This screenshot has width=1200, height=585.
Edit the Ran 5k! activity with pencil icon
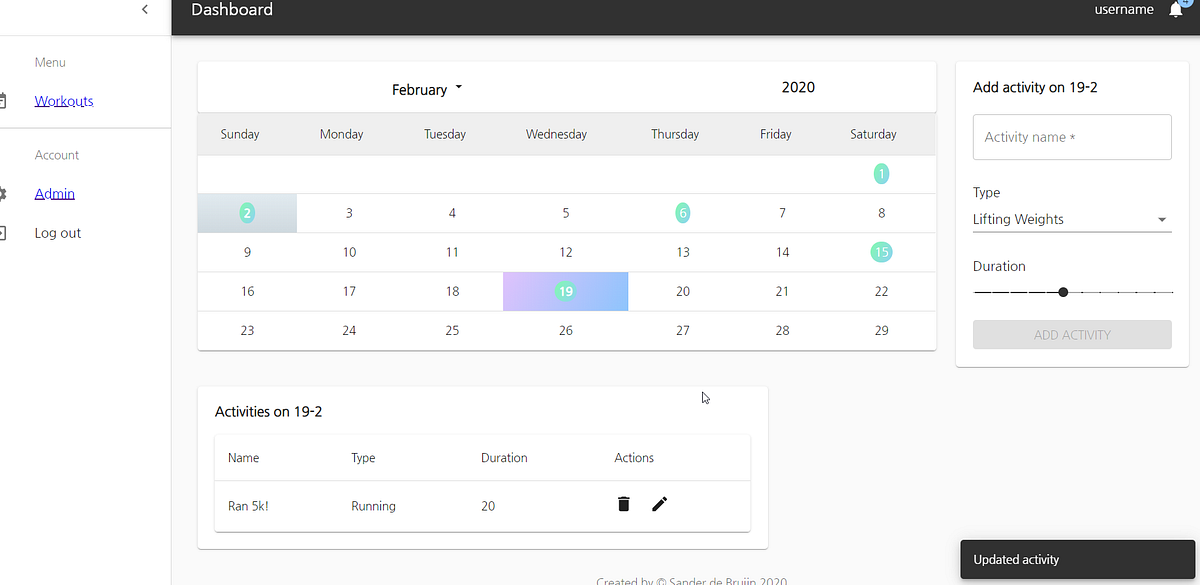[659, 504]
